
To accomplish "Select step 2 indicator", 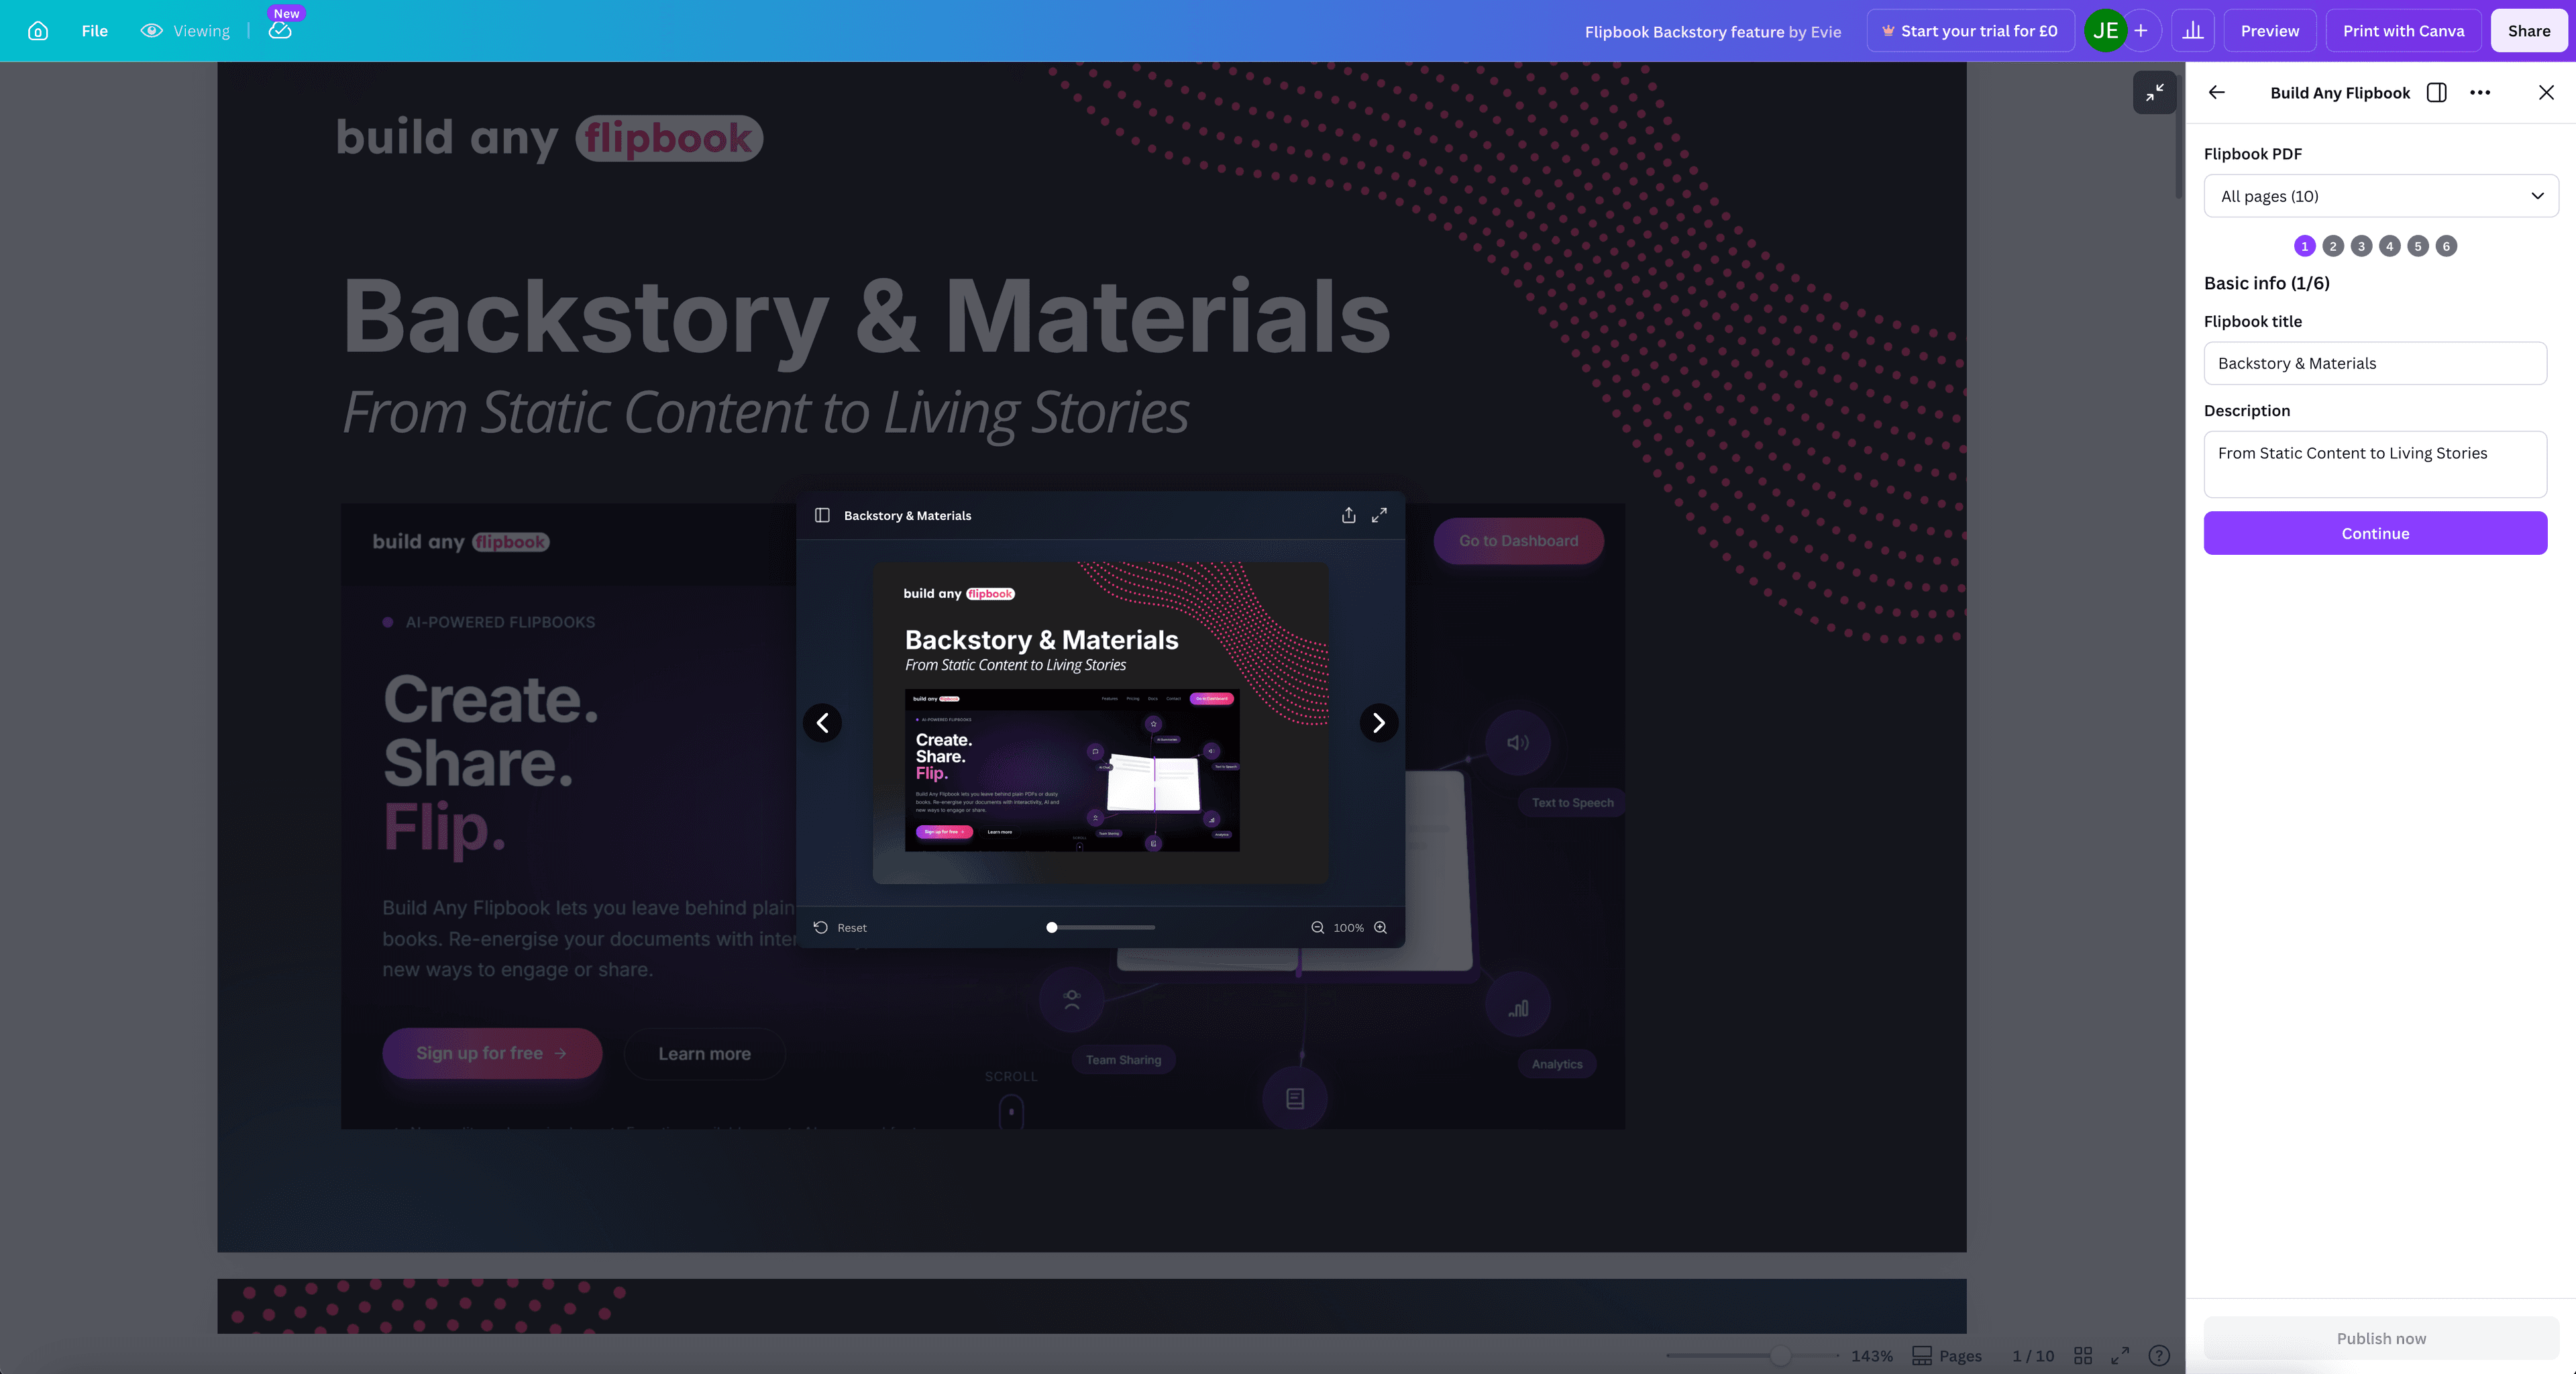I will [x=2333, y=246].
